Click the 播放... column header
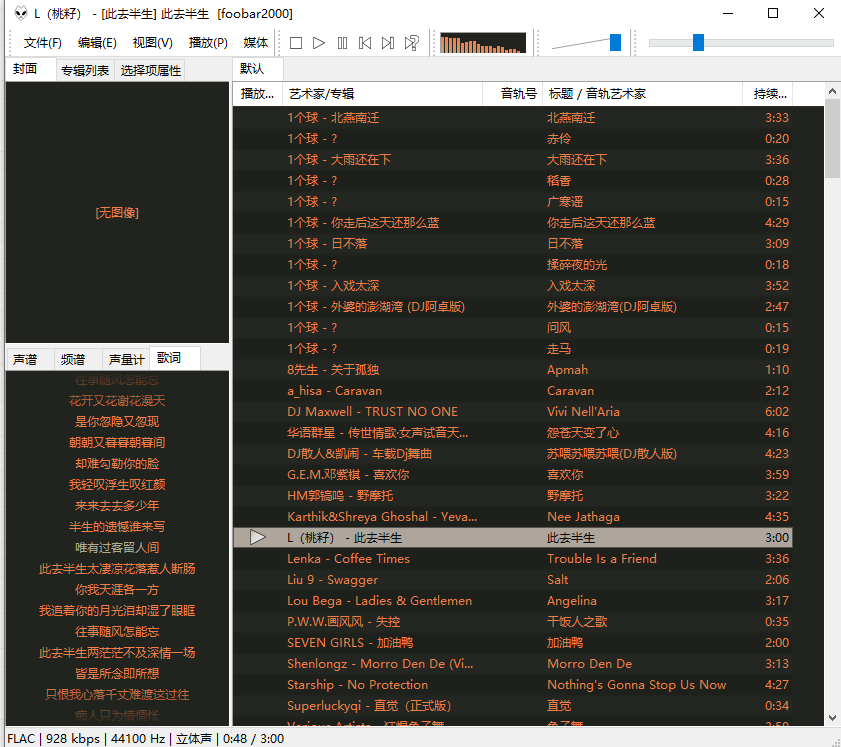841x747 pixels. pos(257,94)
